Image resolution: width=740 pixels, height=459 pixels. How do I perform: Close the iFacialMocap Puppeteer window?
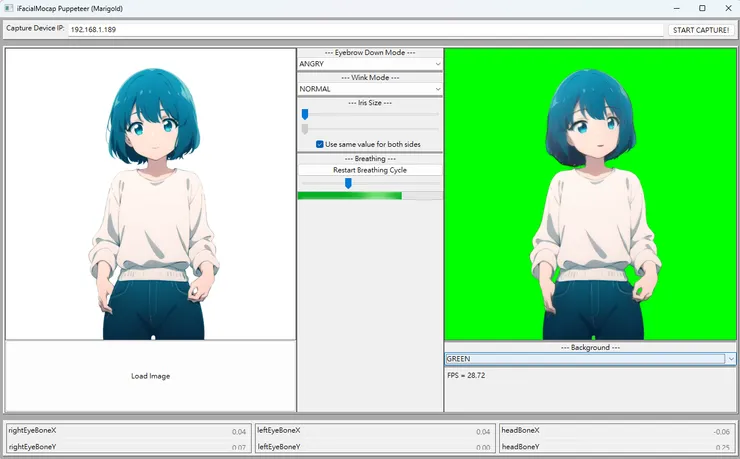[x=728, y=8]
